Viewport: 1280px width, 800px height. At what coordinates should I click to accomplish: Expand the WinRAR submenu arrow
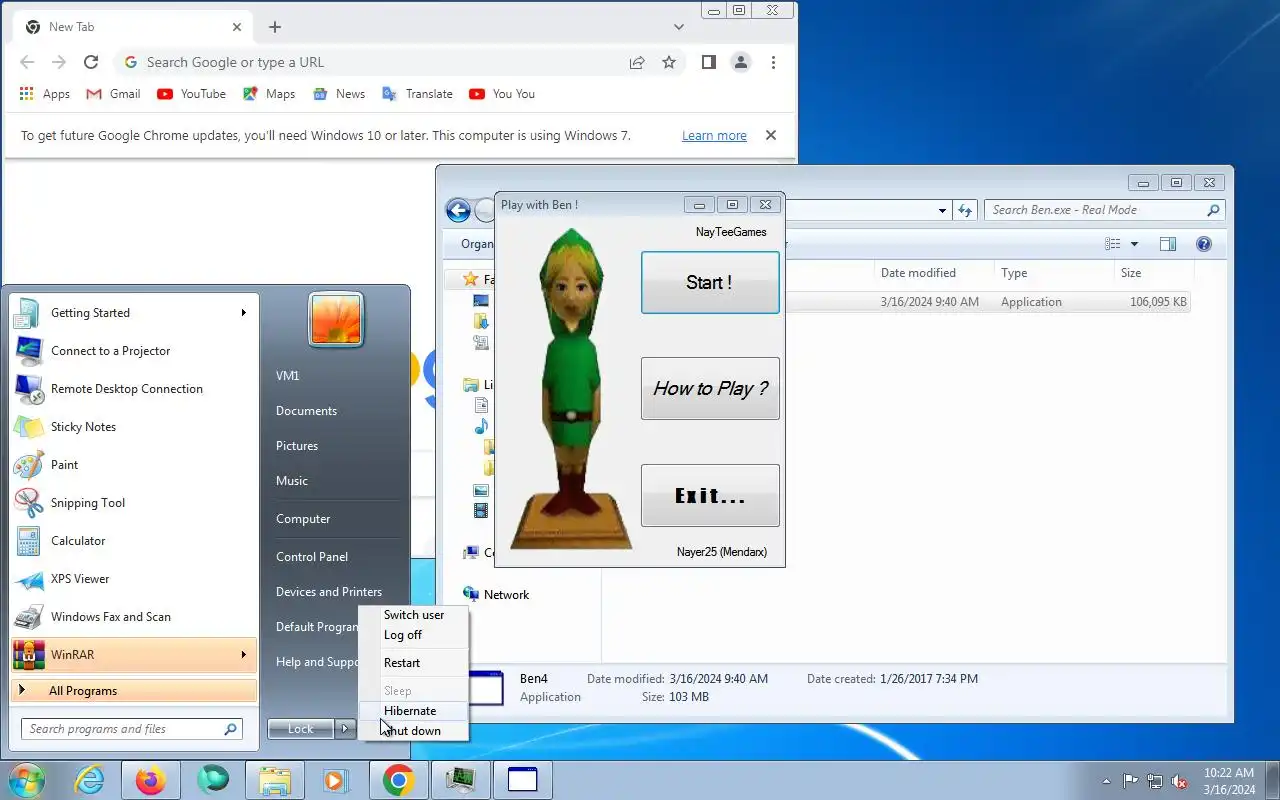click(243, 655)
